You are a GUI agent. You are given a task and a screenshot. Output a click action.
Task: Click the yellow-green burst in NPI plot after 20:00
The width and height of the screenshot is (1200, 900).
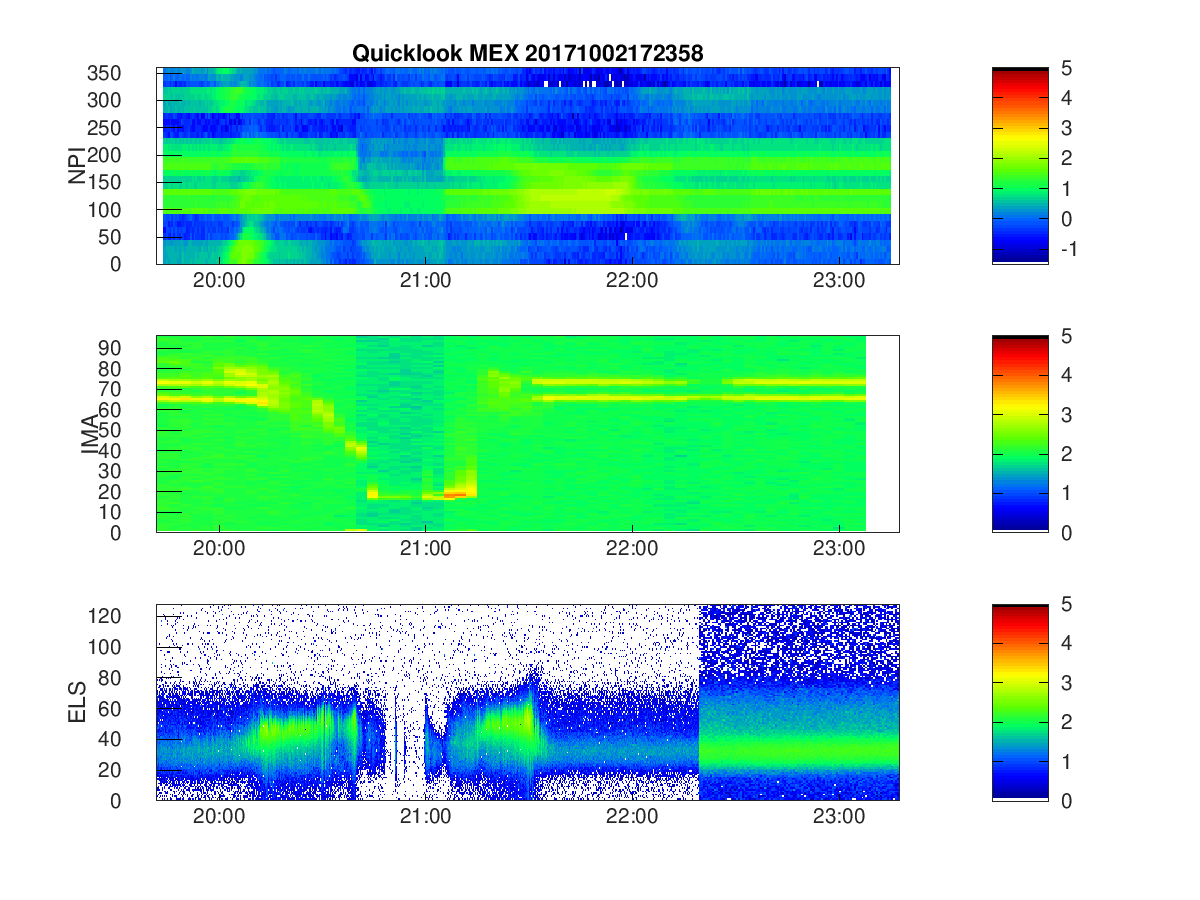244,246
